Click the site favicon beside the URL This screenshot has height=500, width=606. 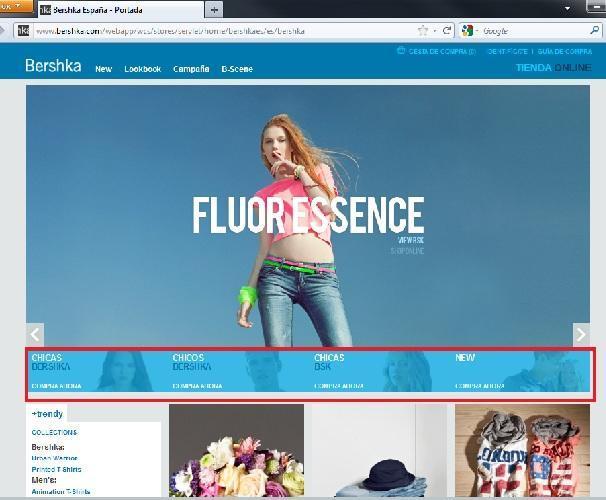22,31
